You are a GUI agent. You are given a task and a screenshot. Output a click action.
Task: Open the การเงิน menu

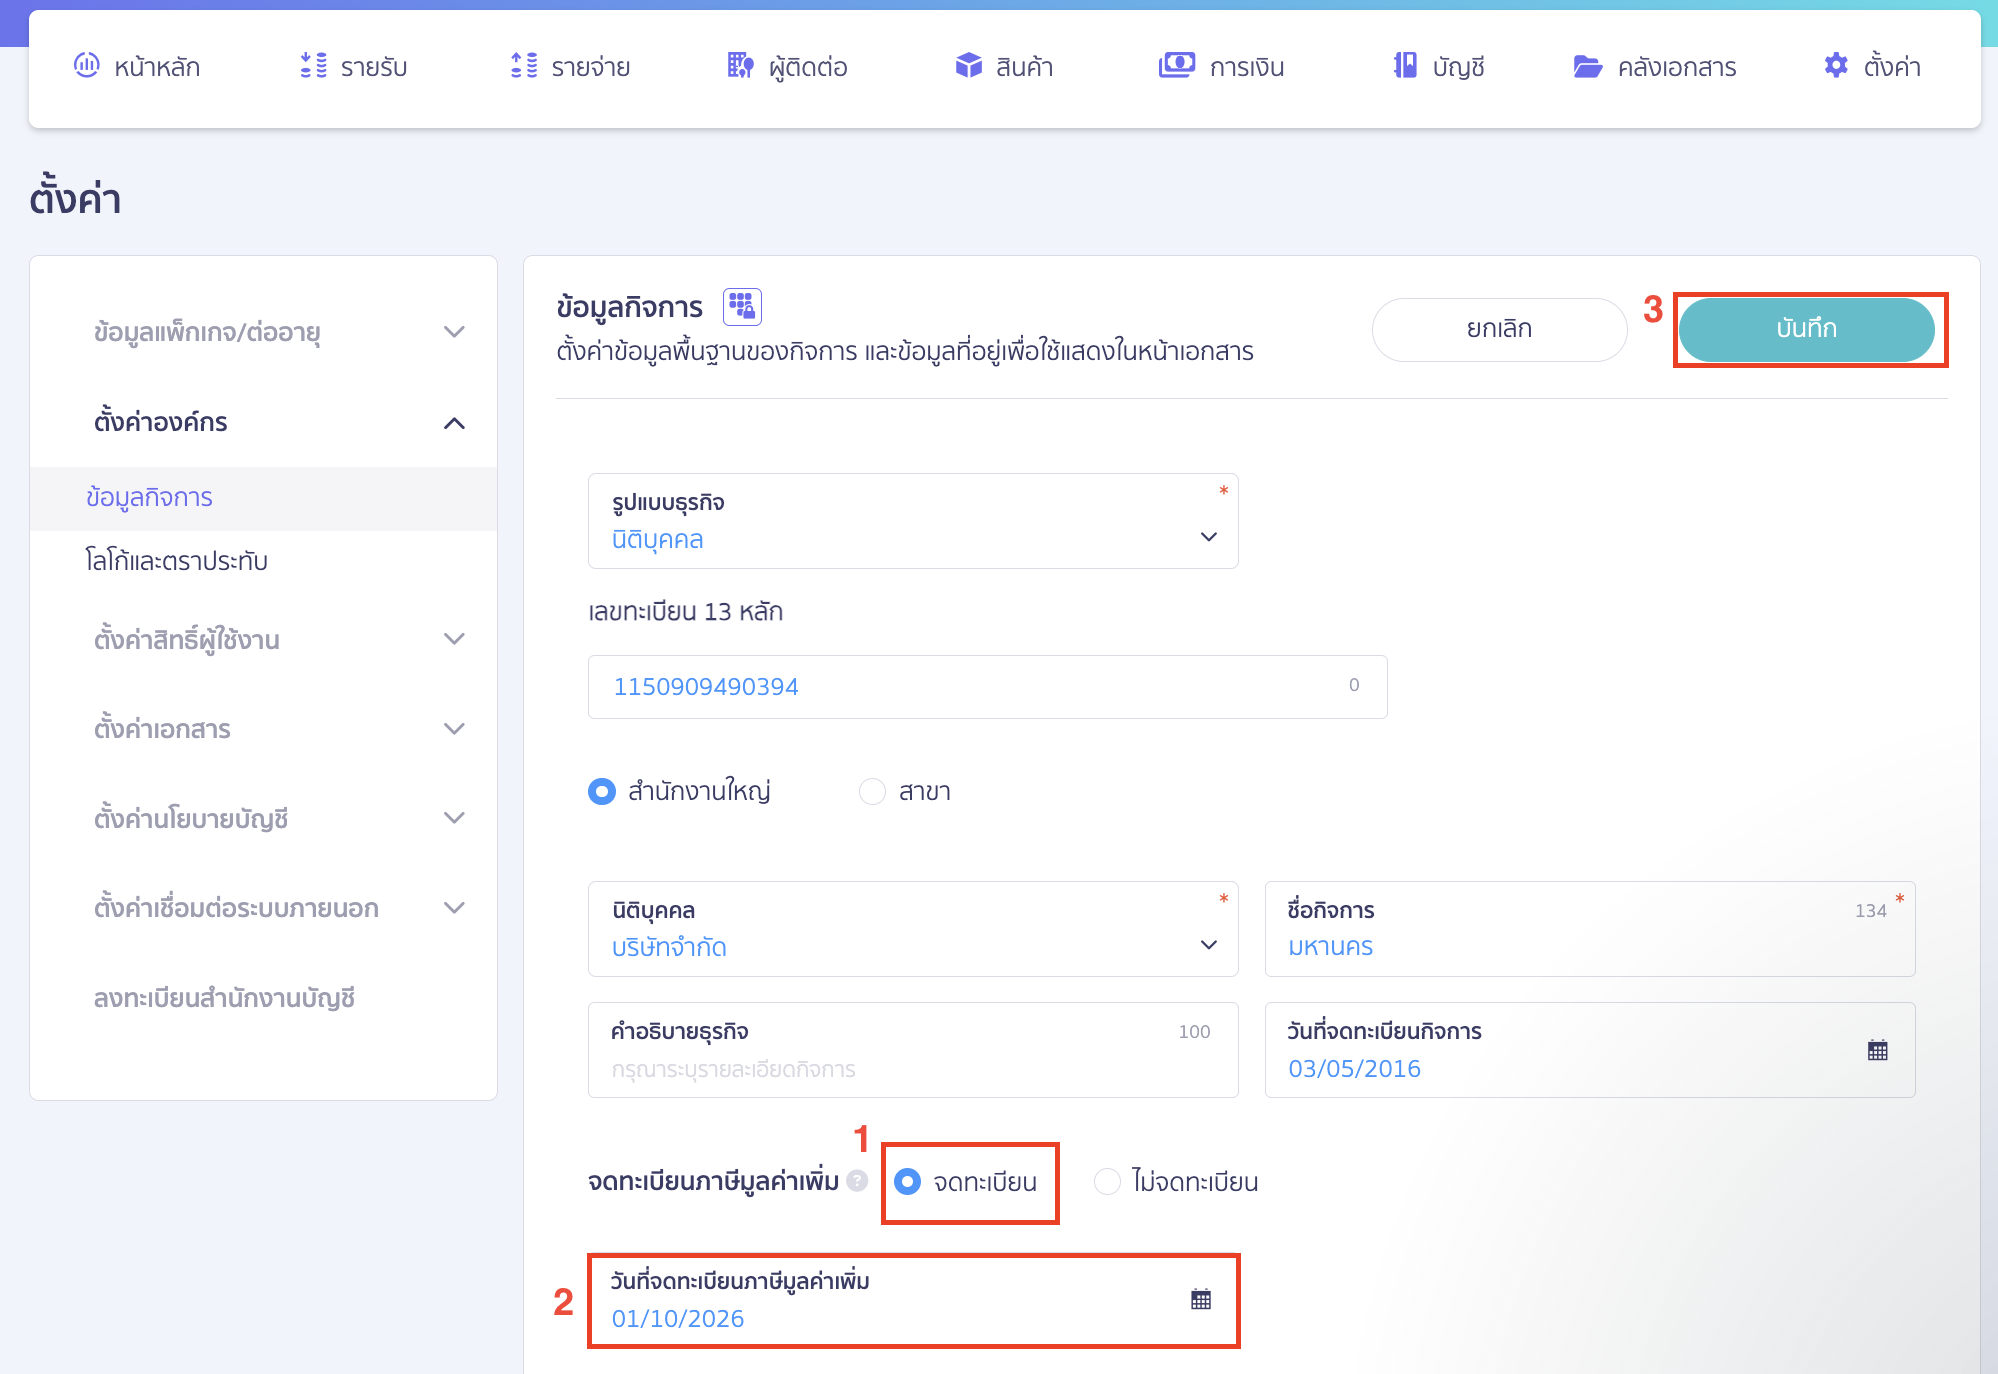[1221, 67]
